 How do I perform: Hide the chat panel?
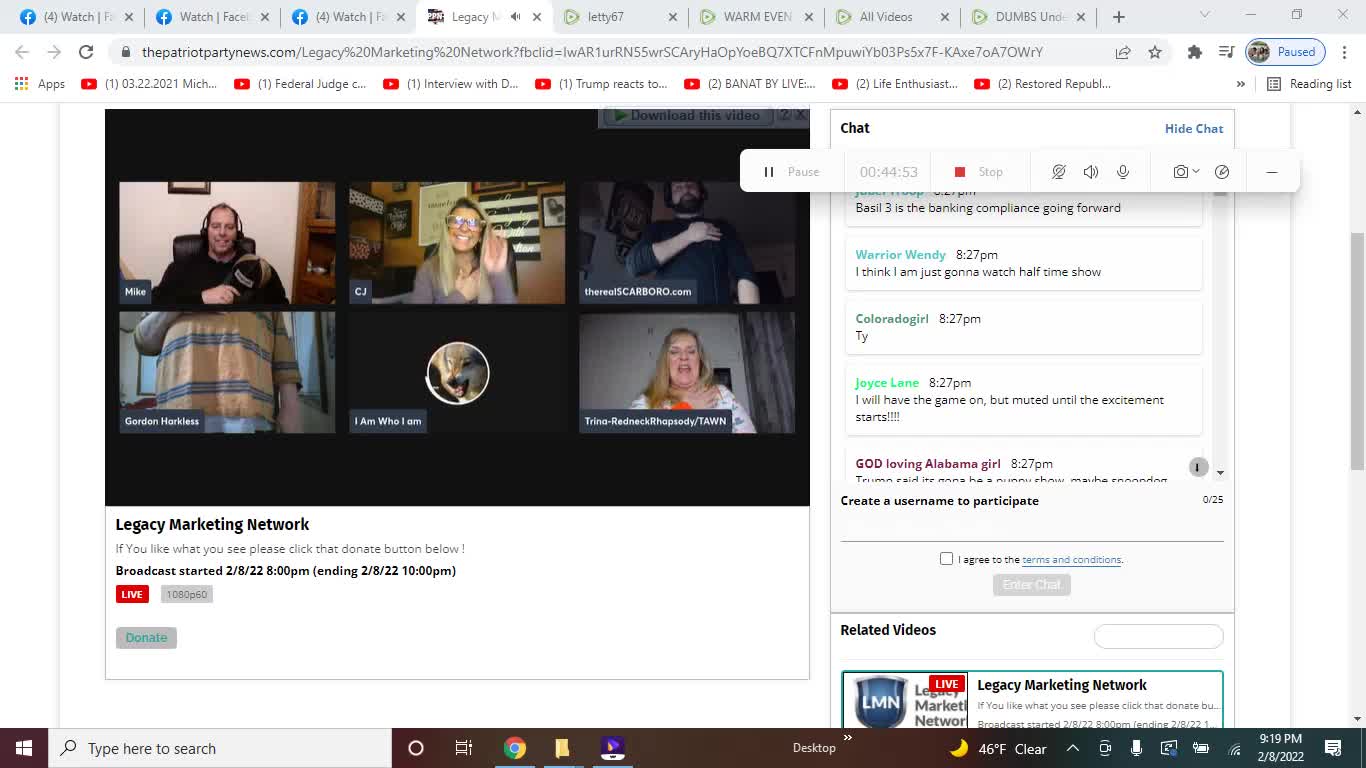pyautogui.click(x=1194, y=128)
